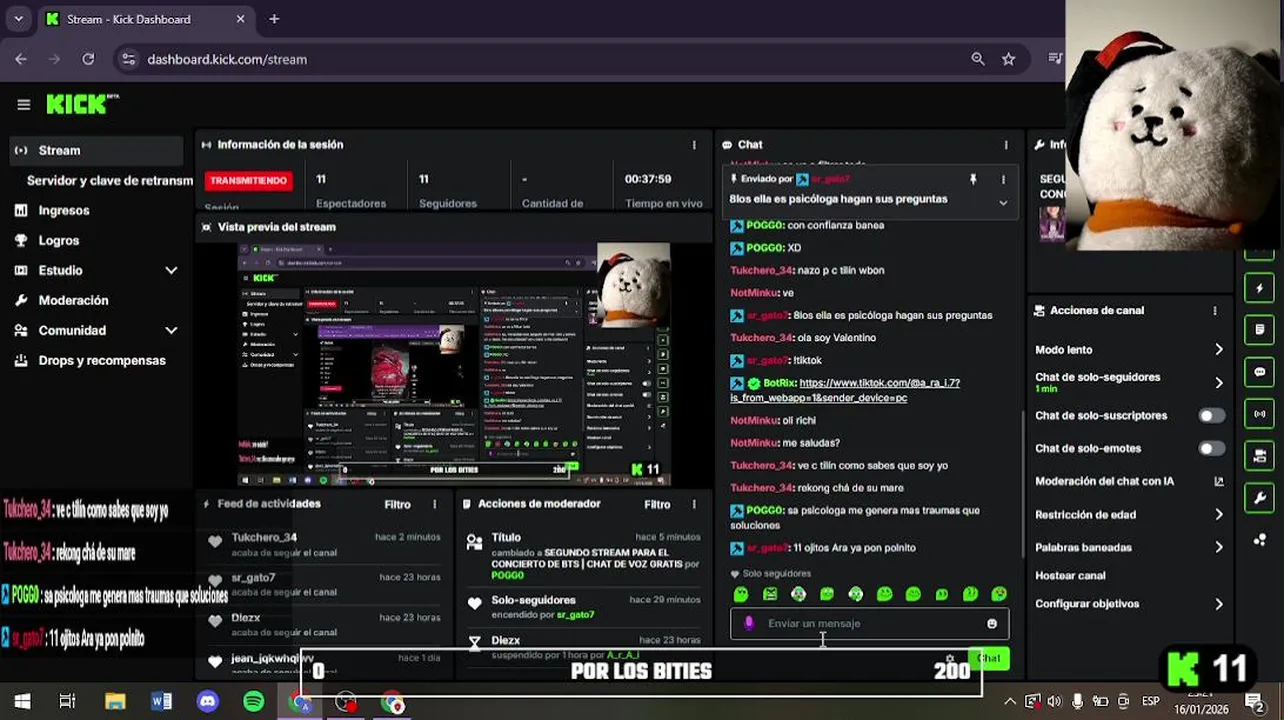
Task: Click the camera widget button
Action: tap(1259, 456)
